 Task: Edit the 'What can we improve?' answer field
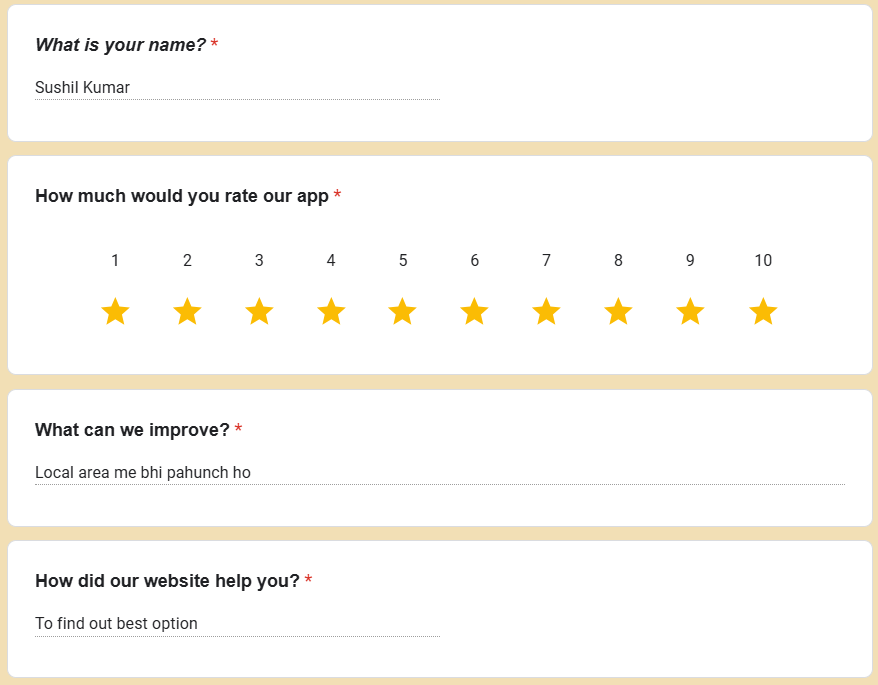439,472
